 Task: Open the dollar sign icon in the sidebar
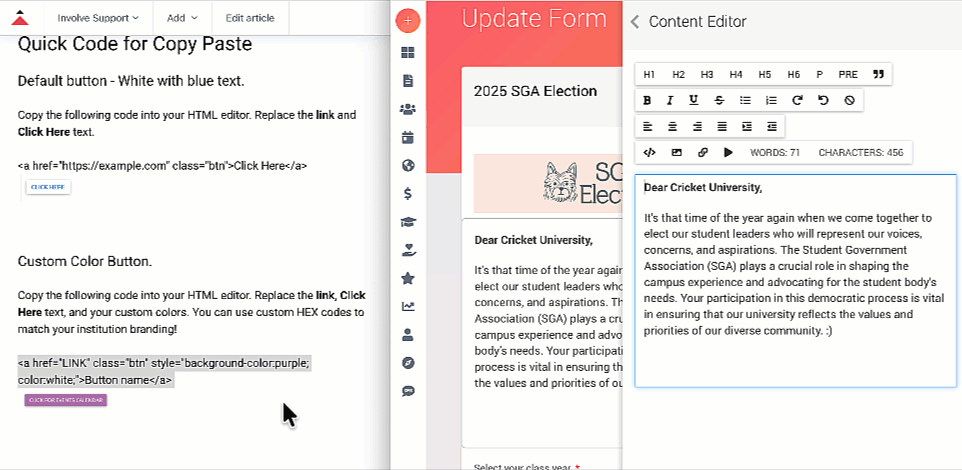point(408,194)
